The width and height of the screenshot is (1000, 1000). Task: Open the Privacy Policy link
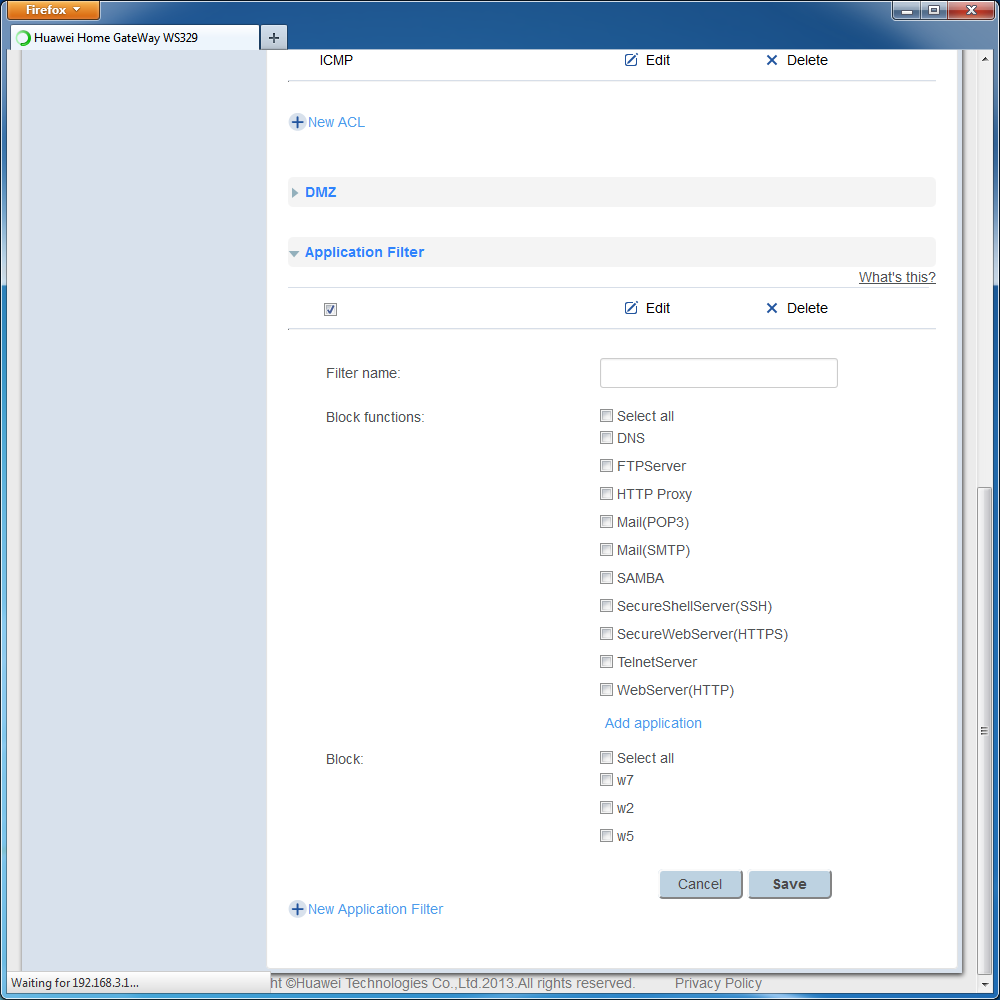pyautogui.click(x=718, y=983)
